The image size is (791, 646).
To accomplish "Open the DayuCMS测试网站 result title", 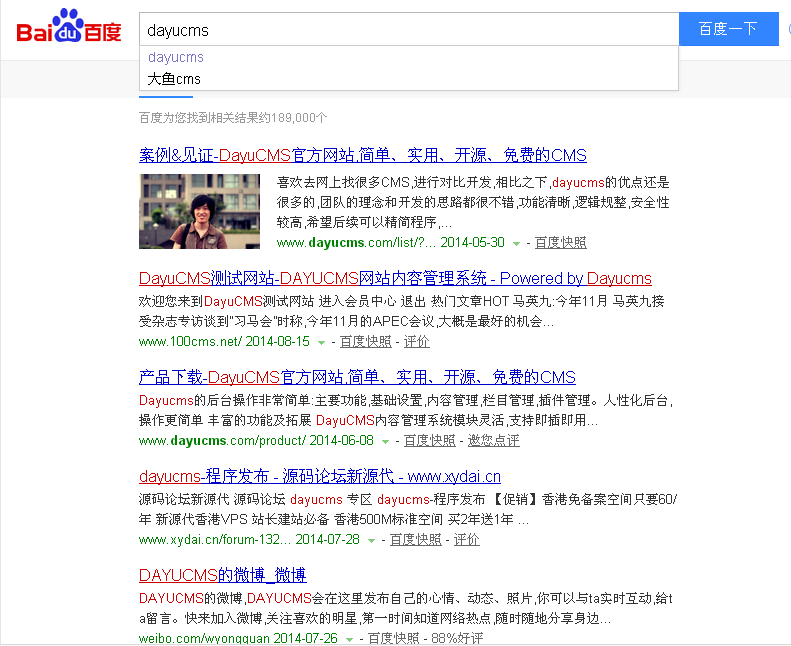I will click(395, 278).
